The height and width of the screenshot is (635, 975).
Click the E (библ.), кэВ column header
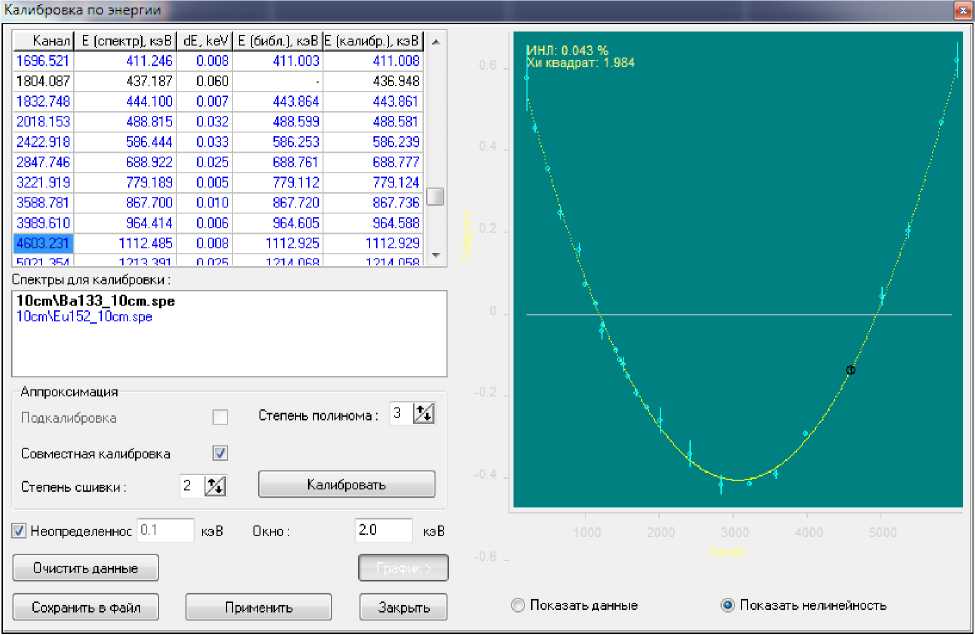(278, 41)
